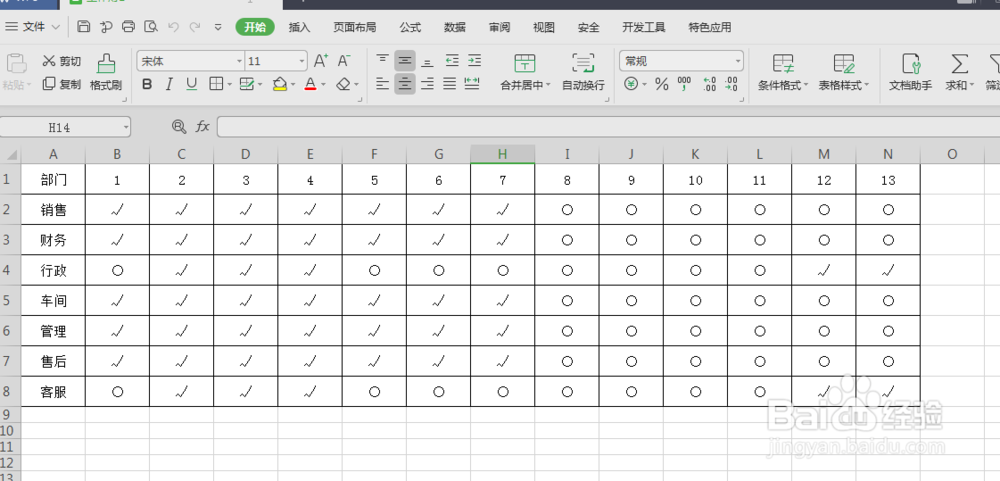The height and width of the screenshot is (481, 1000).
Task: Apply distributed alignment
Action: pos(472,84)
